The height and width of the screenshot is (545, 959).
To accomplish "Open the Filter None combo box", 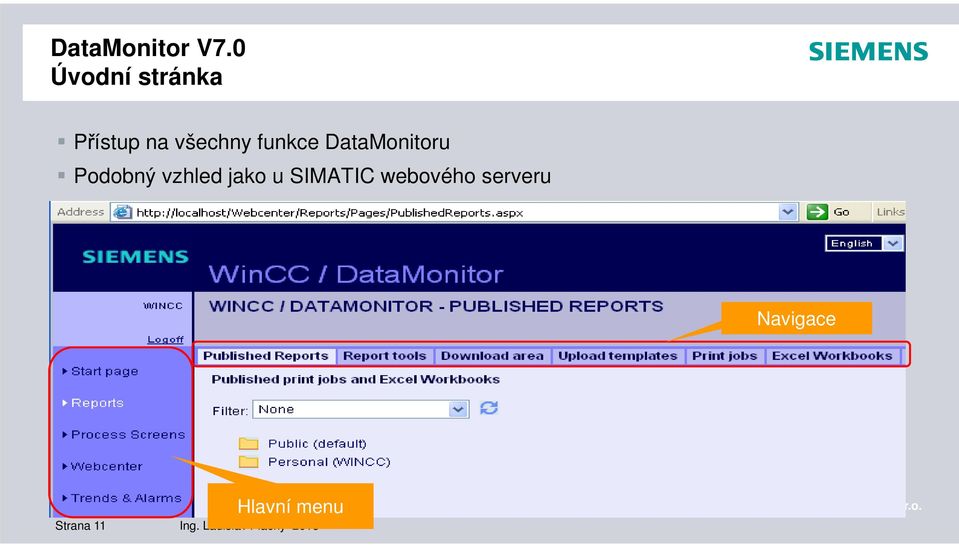I will coord(361,409).
